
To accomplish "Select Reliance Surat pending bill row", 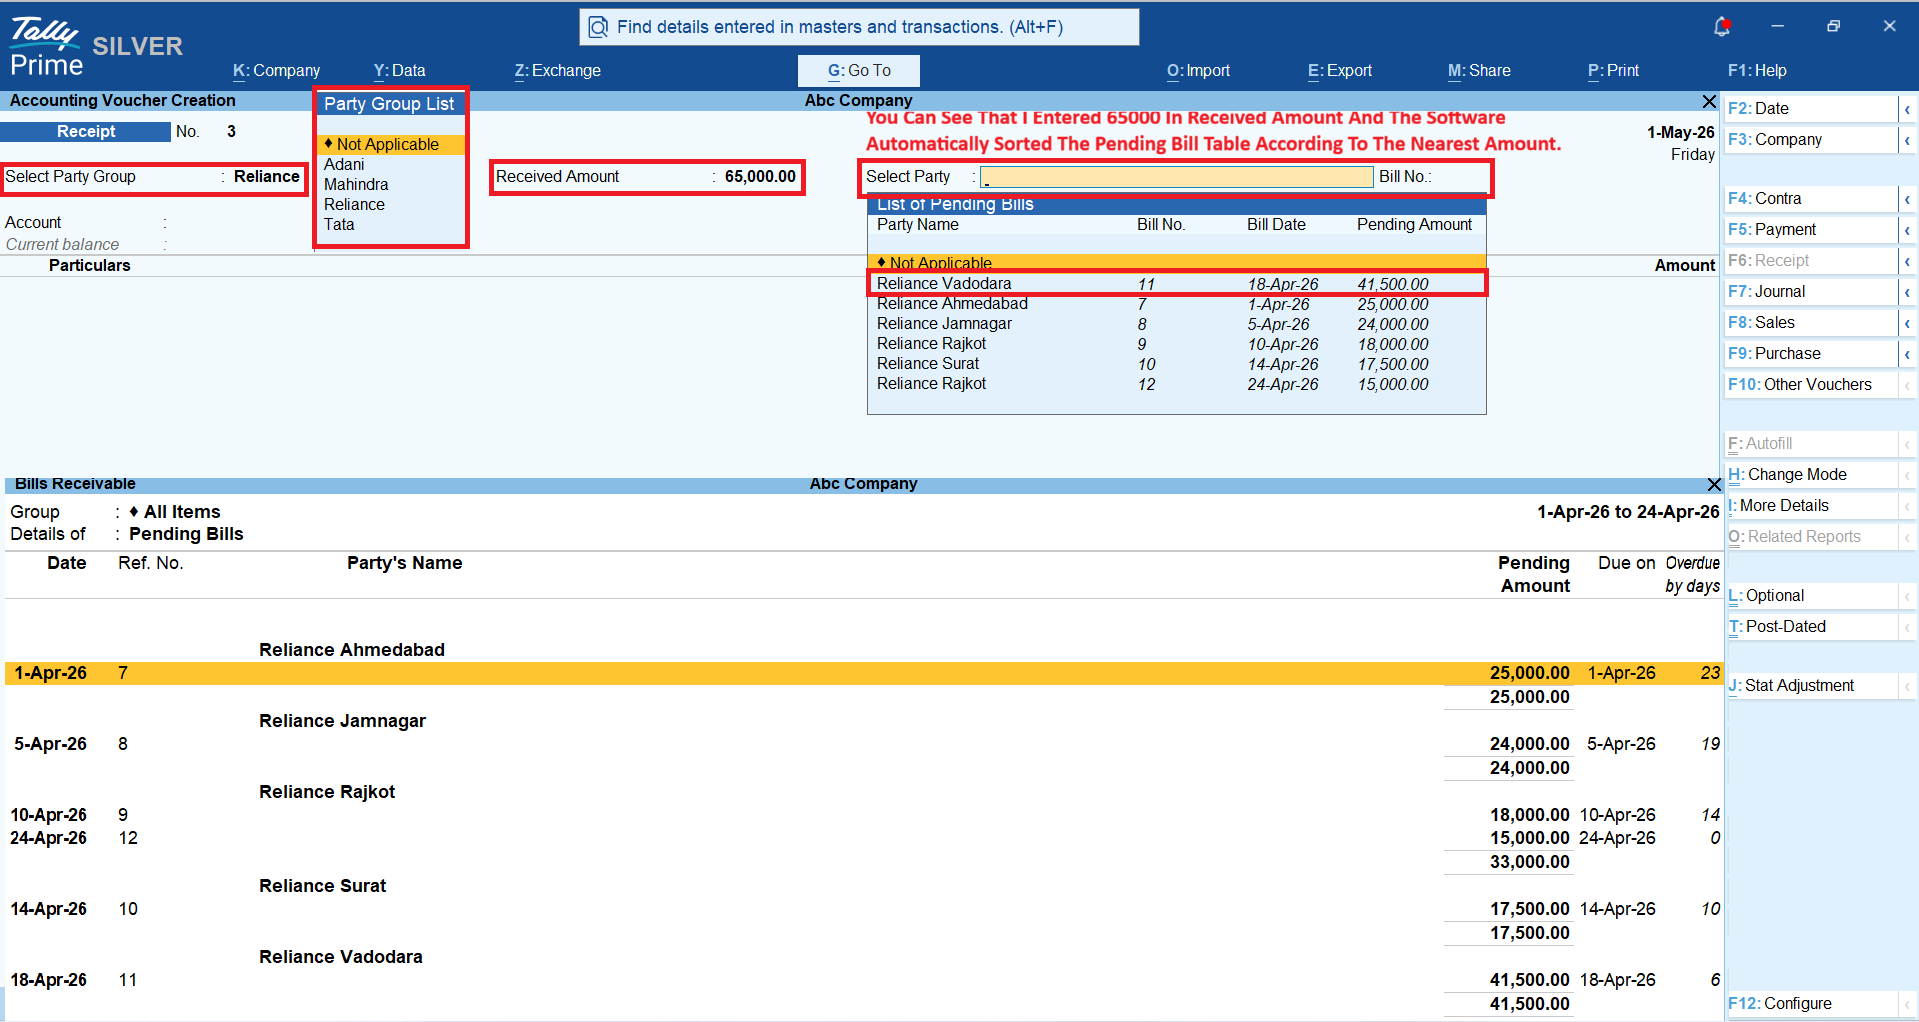I will coord(1177,364).
